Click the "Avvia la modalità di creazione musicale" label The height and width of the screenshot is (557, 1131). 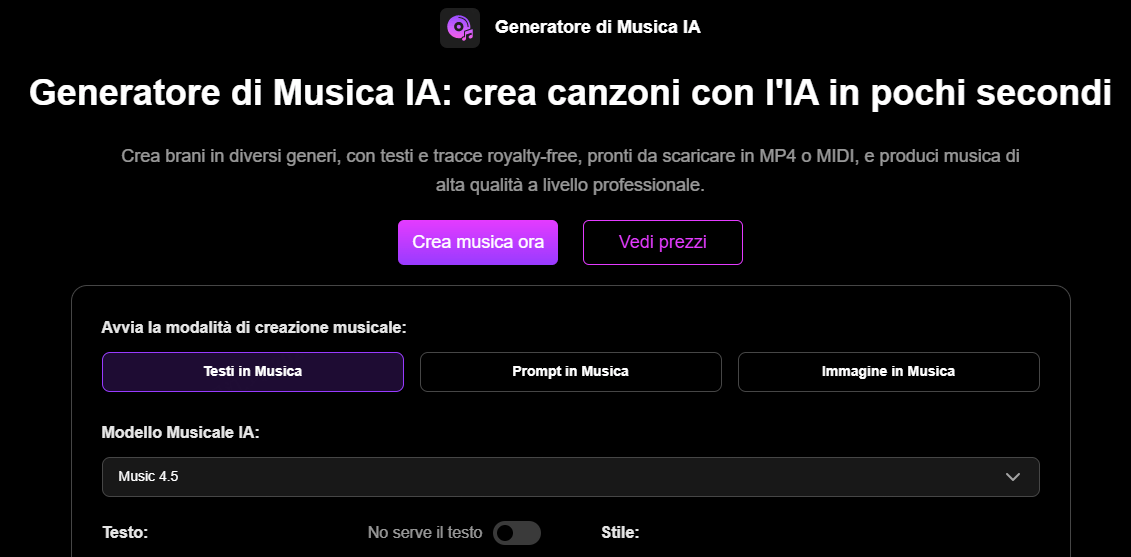[x=254, y=327]
